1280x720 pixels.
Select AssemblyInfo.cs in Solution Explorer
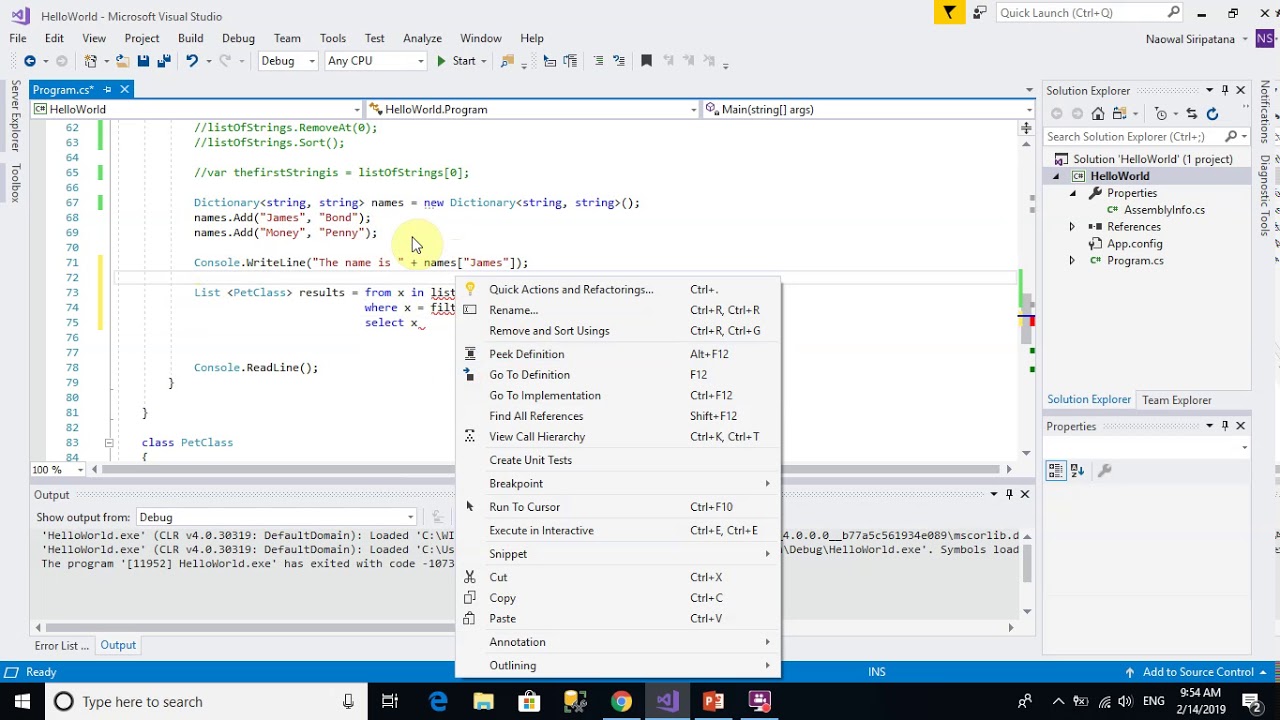click(1164, 210)
